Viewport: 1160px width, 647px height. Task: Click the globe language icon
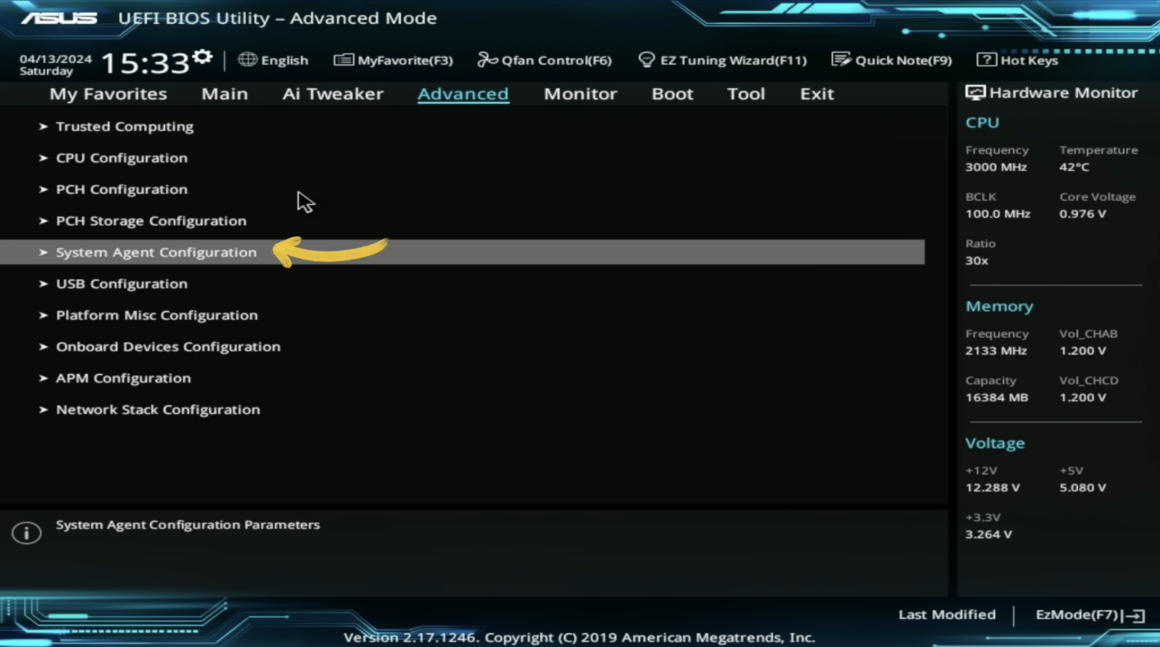pyautogui.click(x=247, y=60)
